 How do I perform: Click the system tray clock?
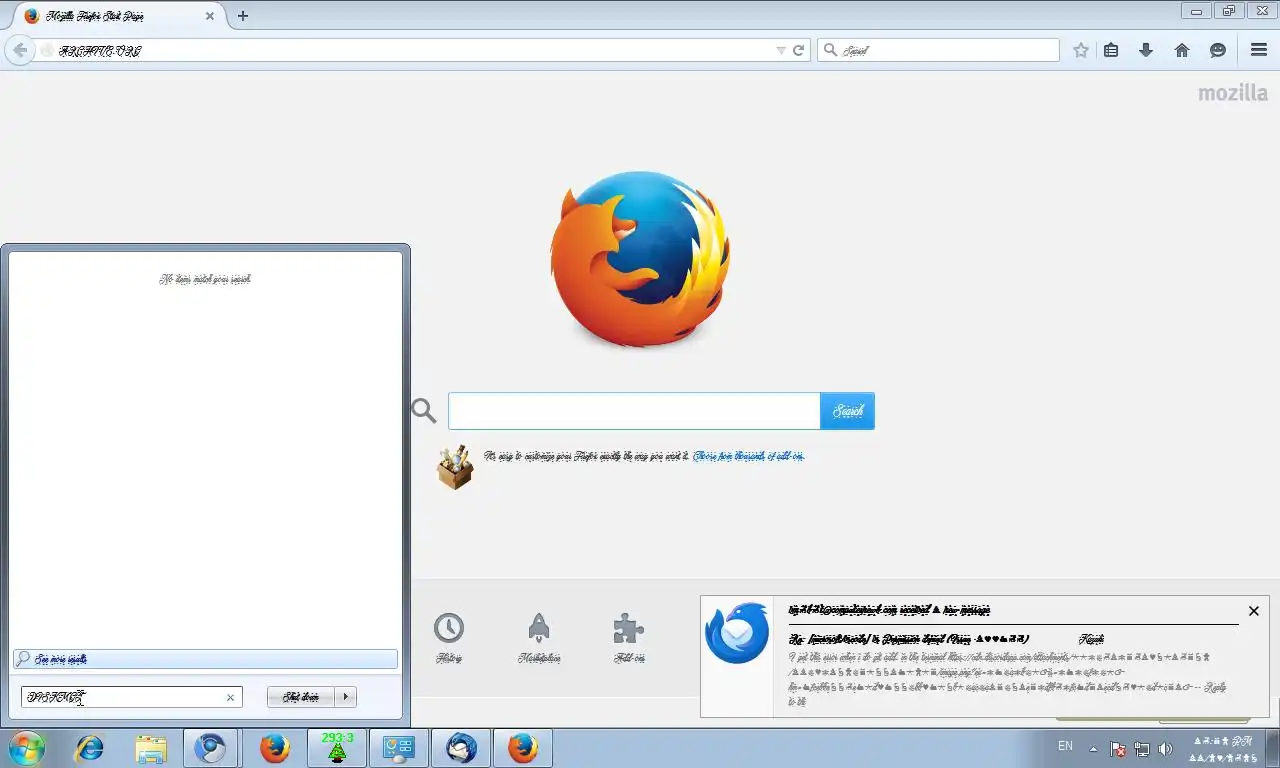pyautogui.click(x=1223, y=749)
